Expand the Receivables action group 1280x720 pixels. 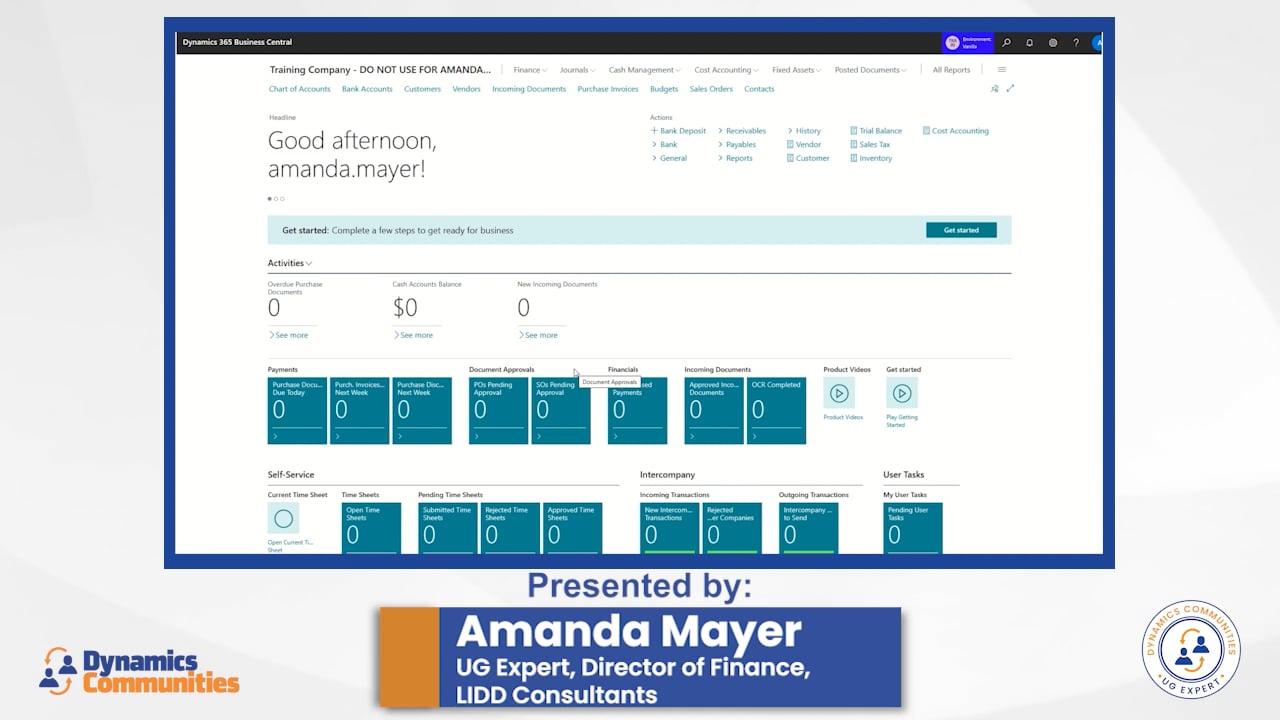pos(742,131)
